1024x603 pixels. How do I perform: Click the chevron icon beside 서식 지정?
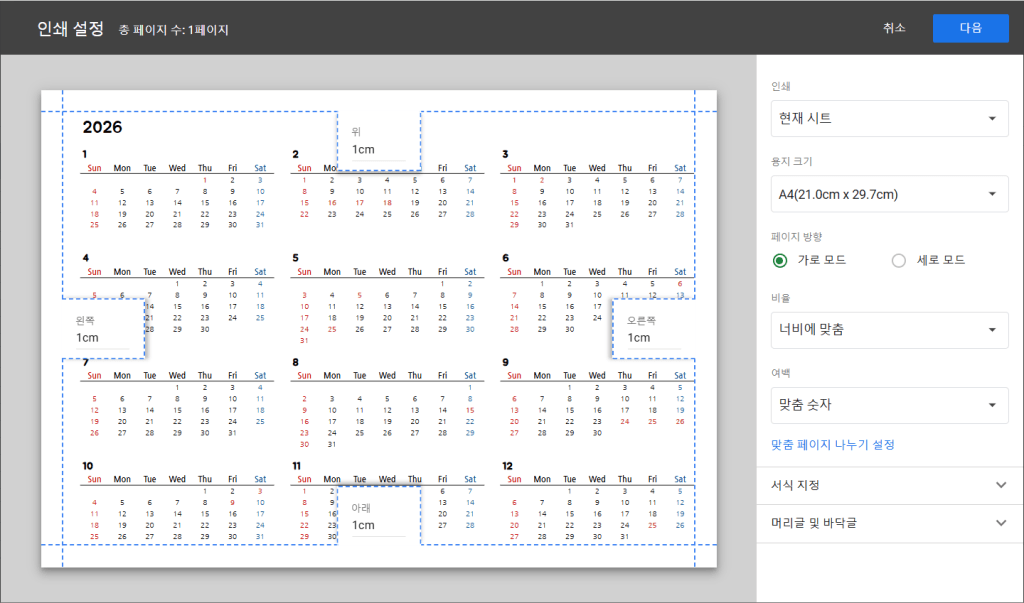[x=1002, y=485]
